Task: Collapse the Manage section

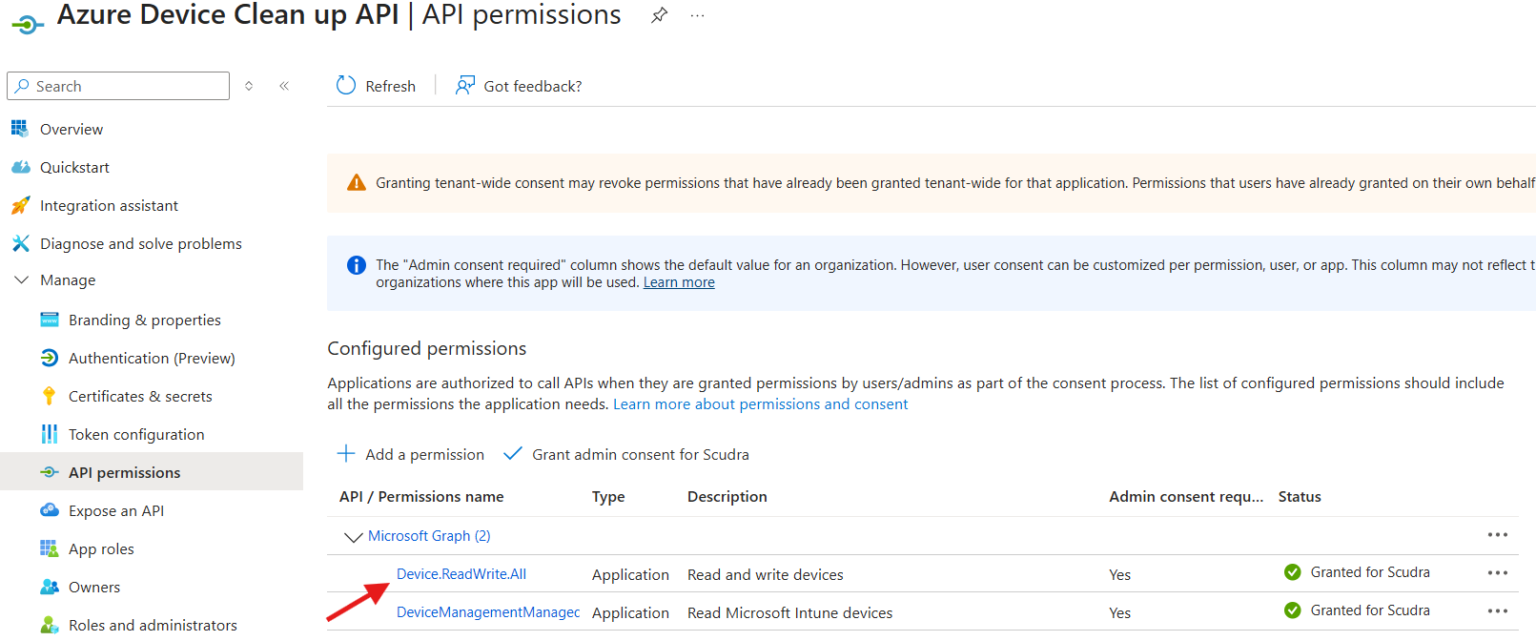Action: click(21, 281)
